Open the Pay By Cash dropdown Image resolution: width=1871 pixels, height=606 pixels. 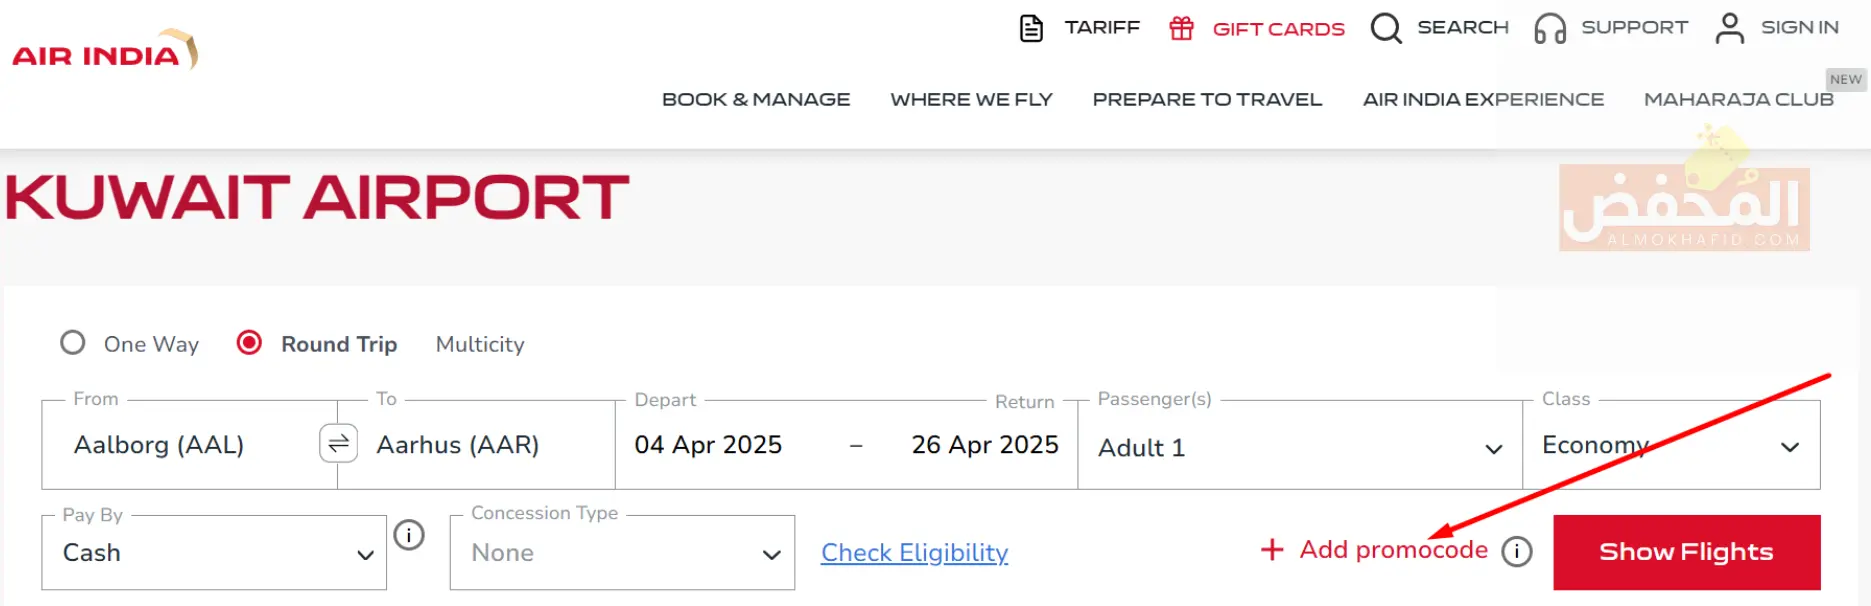tap(214, 553)
